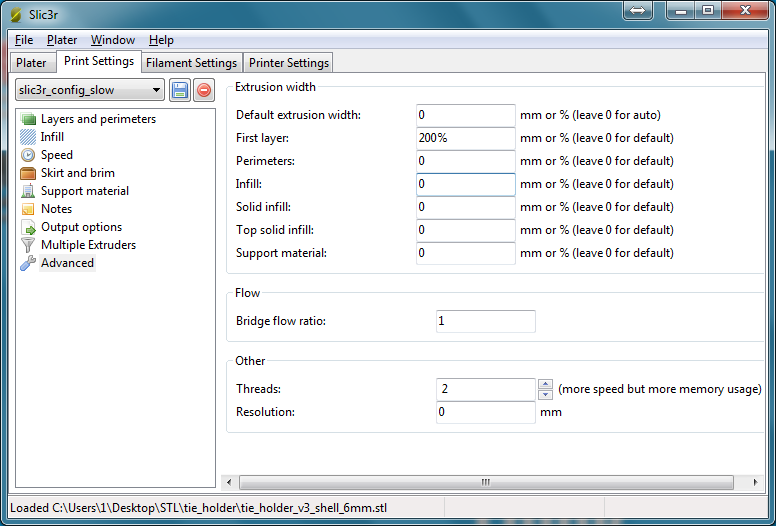Click the scrollbar right arrow
Image resolution: width=776 pixels, height=526 pixels.
pos(755,482)
